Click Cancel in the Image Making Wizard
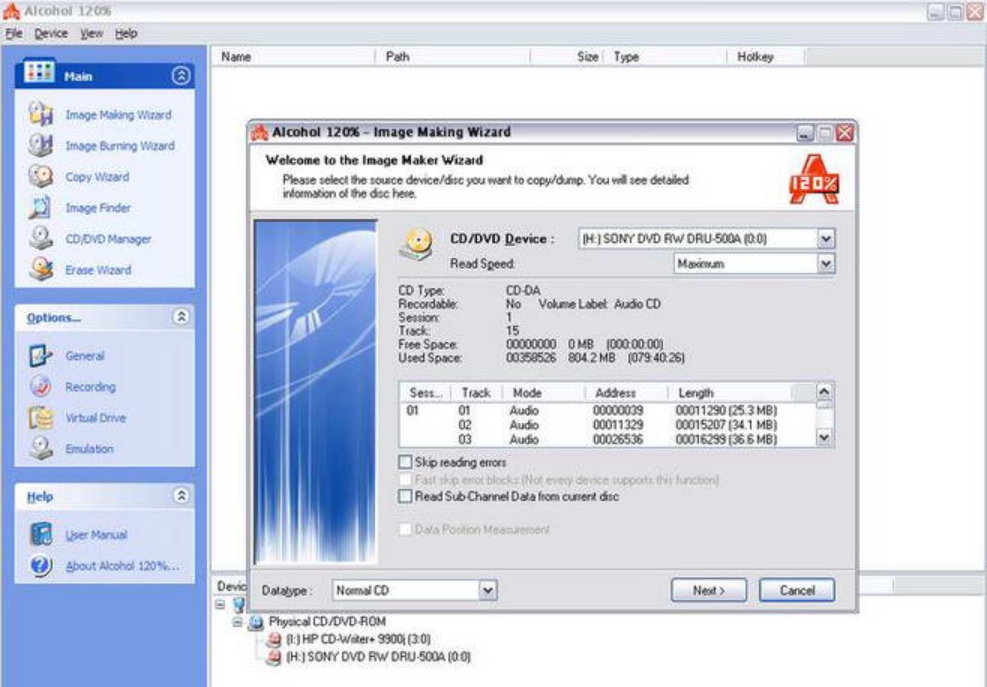 click(797, 590)
